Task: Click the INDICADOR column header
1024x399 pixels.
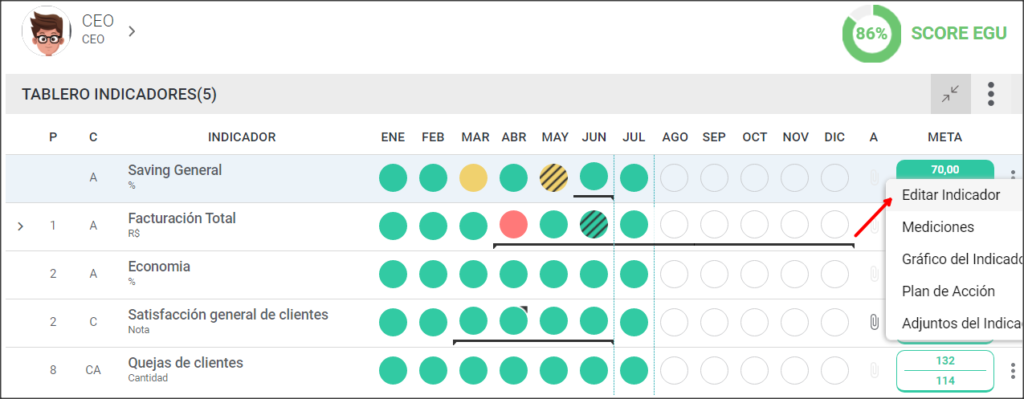Action: click(242, 137)
